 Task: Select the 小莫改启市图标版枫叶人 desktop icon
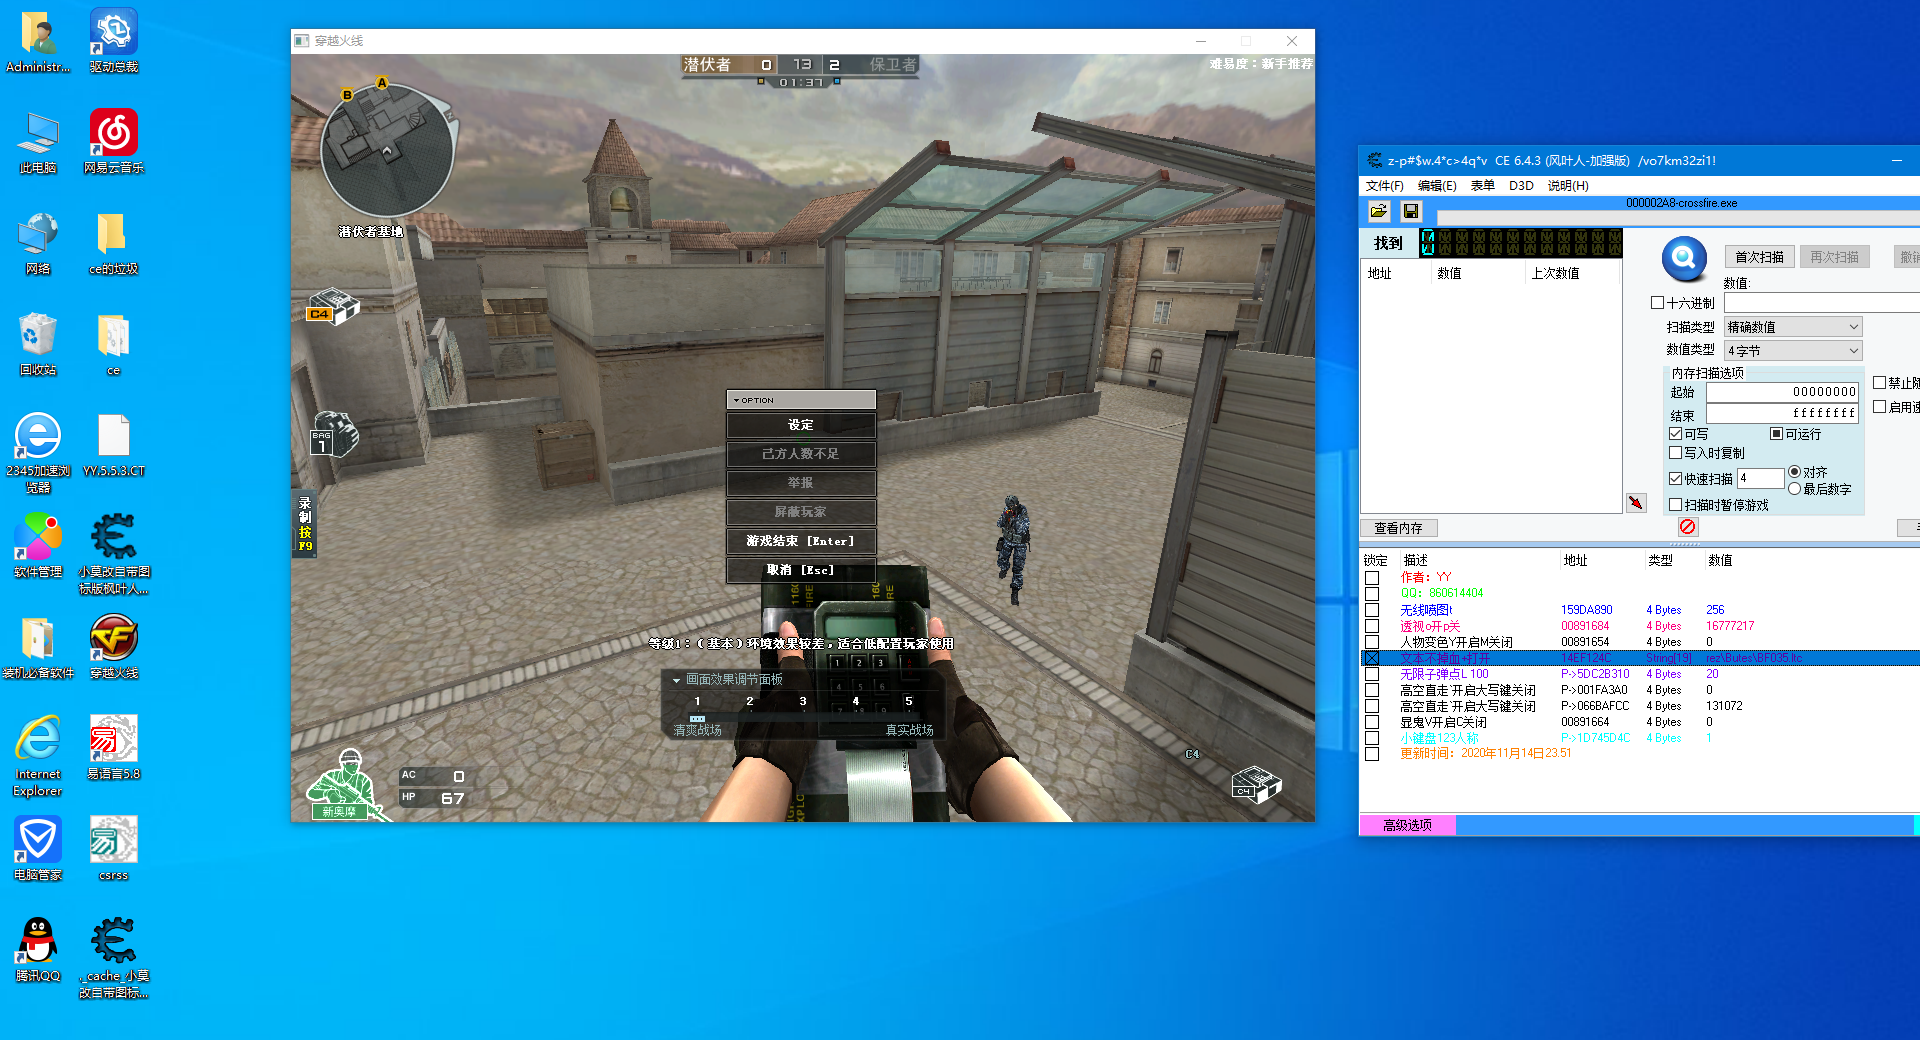114,554
